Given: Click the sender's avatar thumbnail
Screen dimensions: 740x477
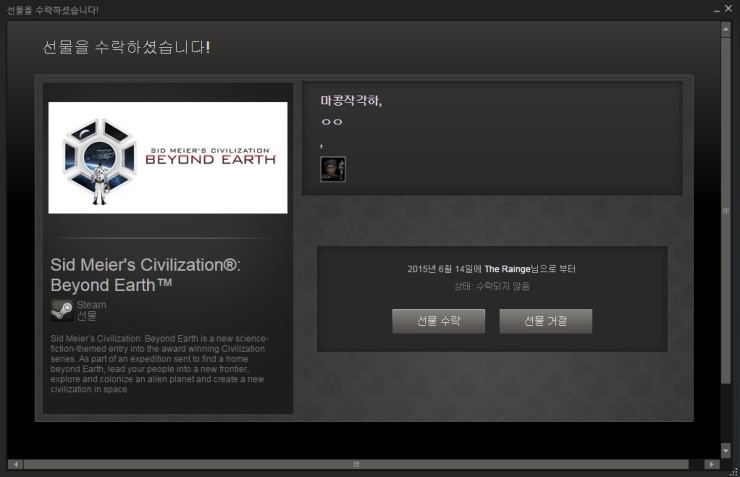Looking at the screenshot, I should 333,169.
